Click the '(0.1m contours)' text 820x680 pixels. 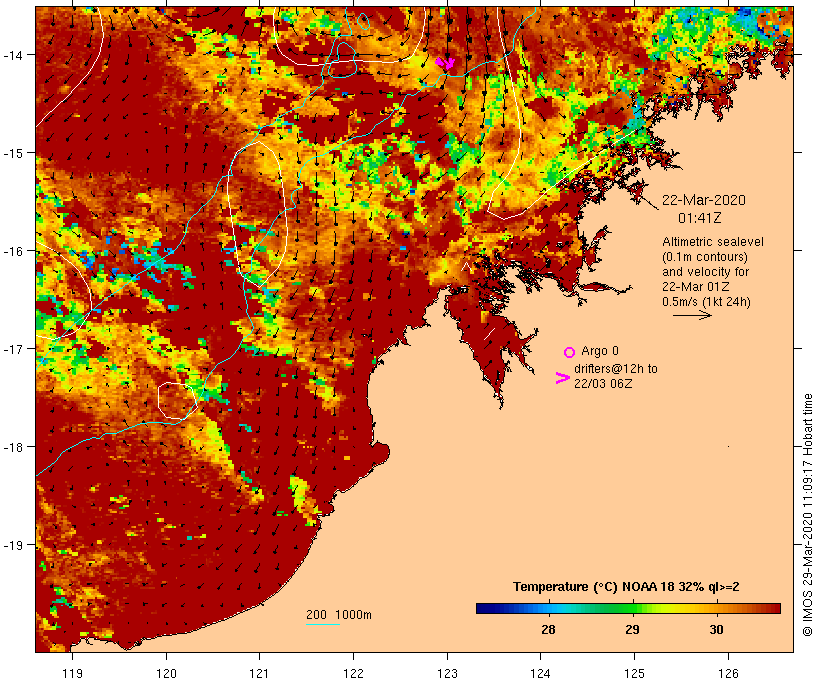pyautogui.click(x=705, y=257)
